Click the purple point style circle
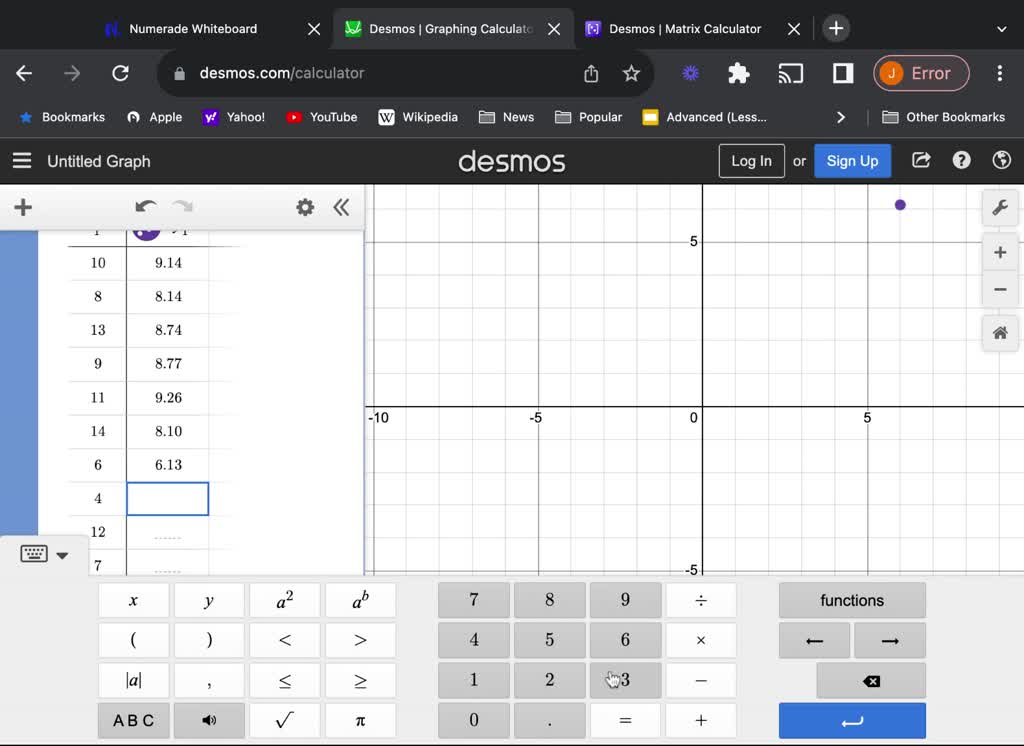Screen dimensions: 1024x746 coord(146,229)
